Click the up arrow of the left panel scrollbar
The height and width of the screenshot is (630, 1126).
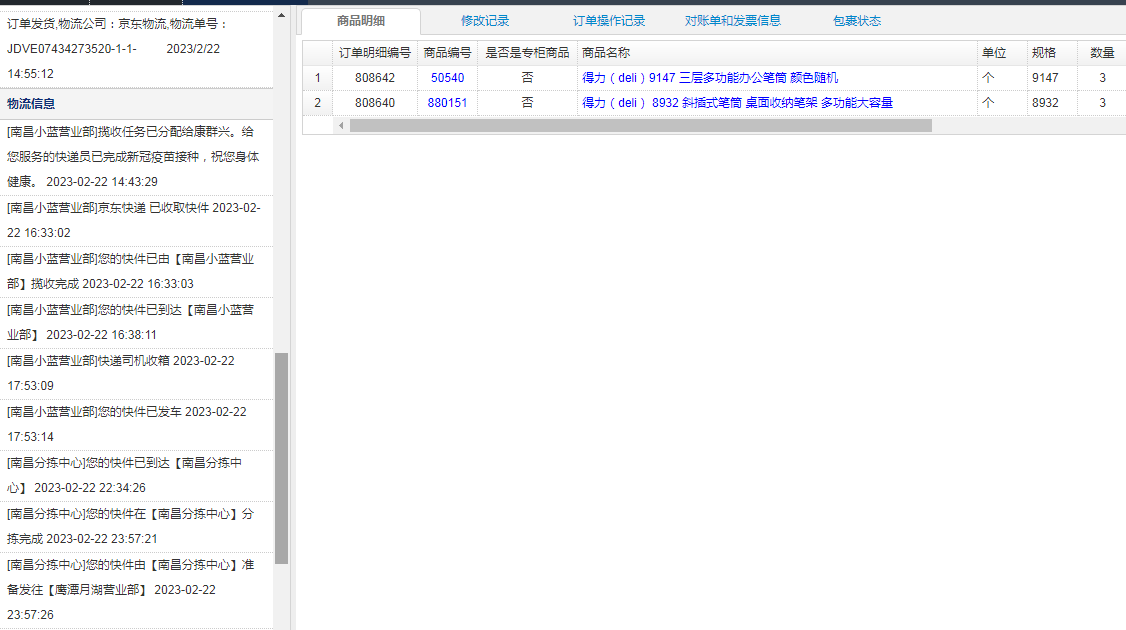282,15
